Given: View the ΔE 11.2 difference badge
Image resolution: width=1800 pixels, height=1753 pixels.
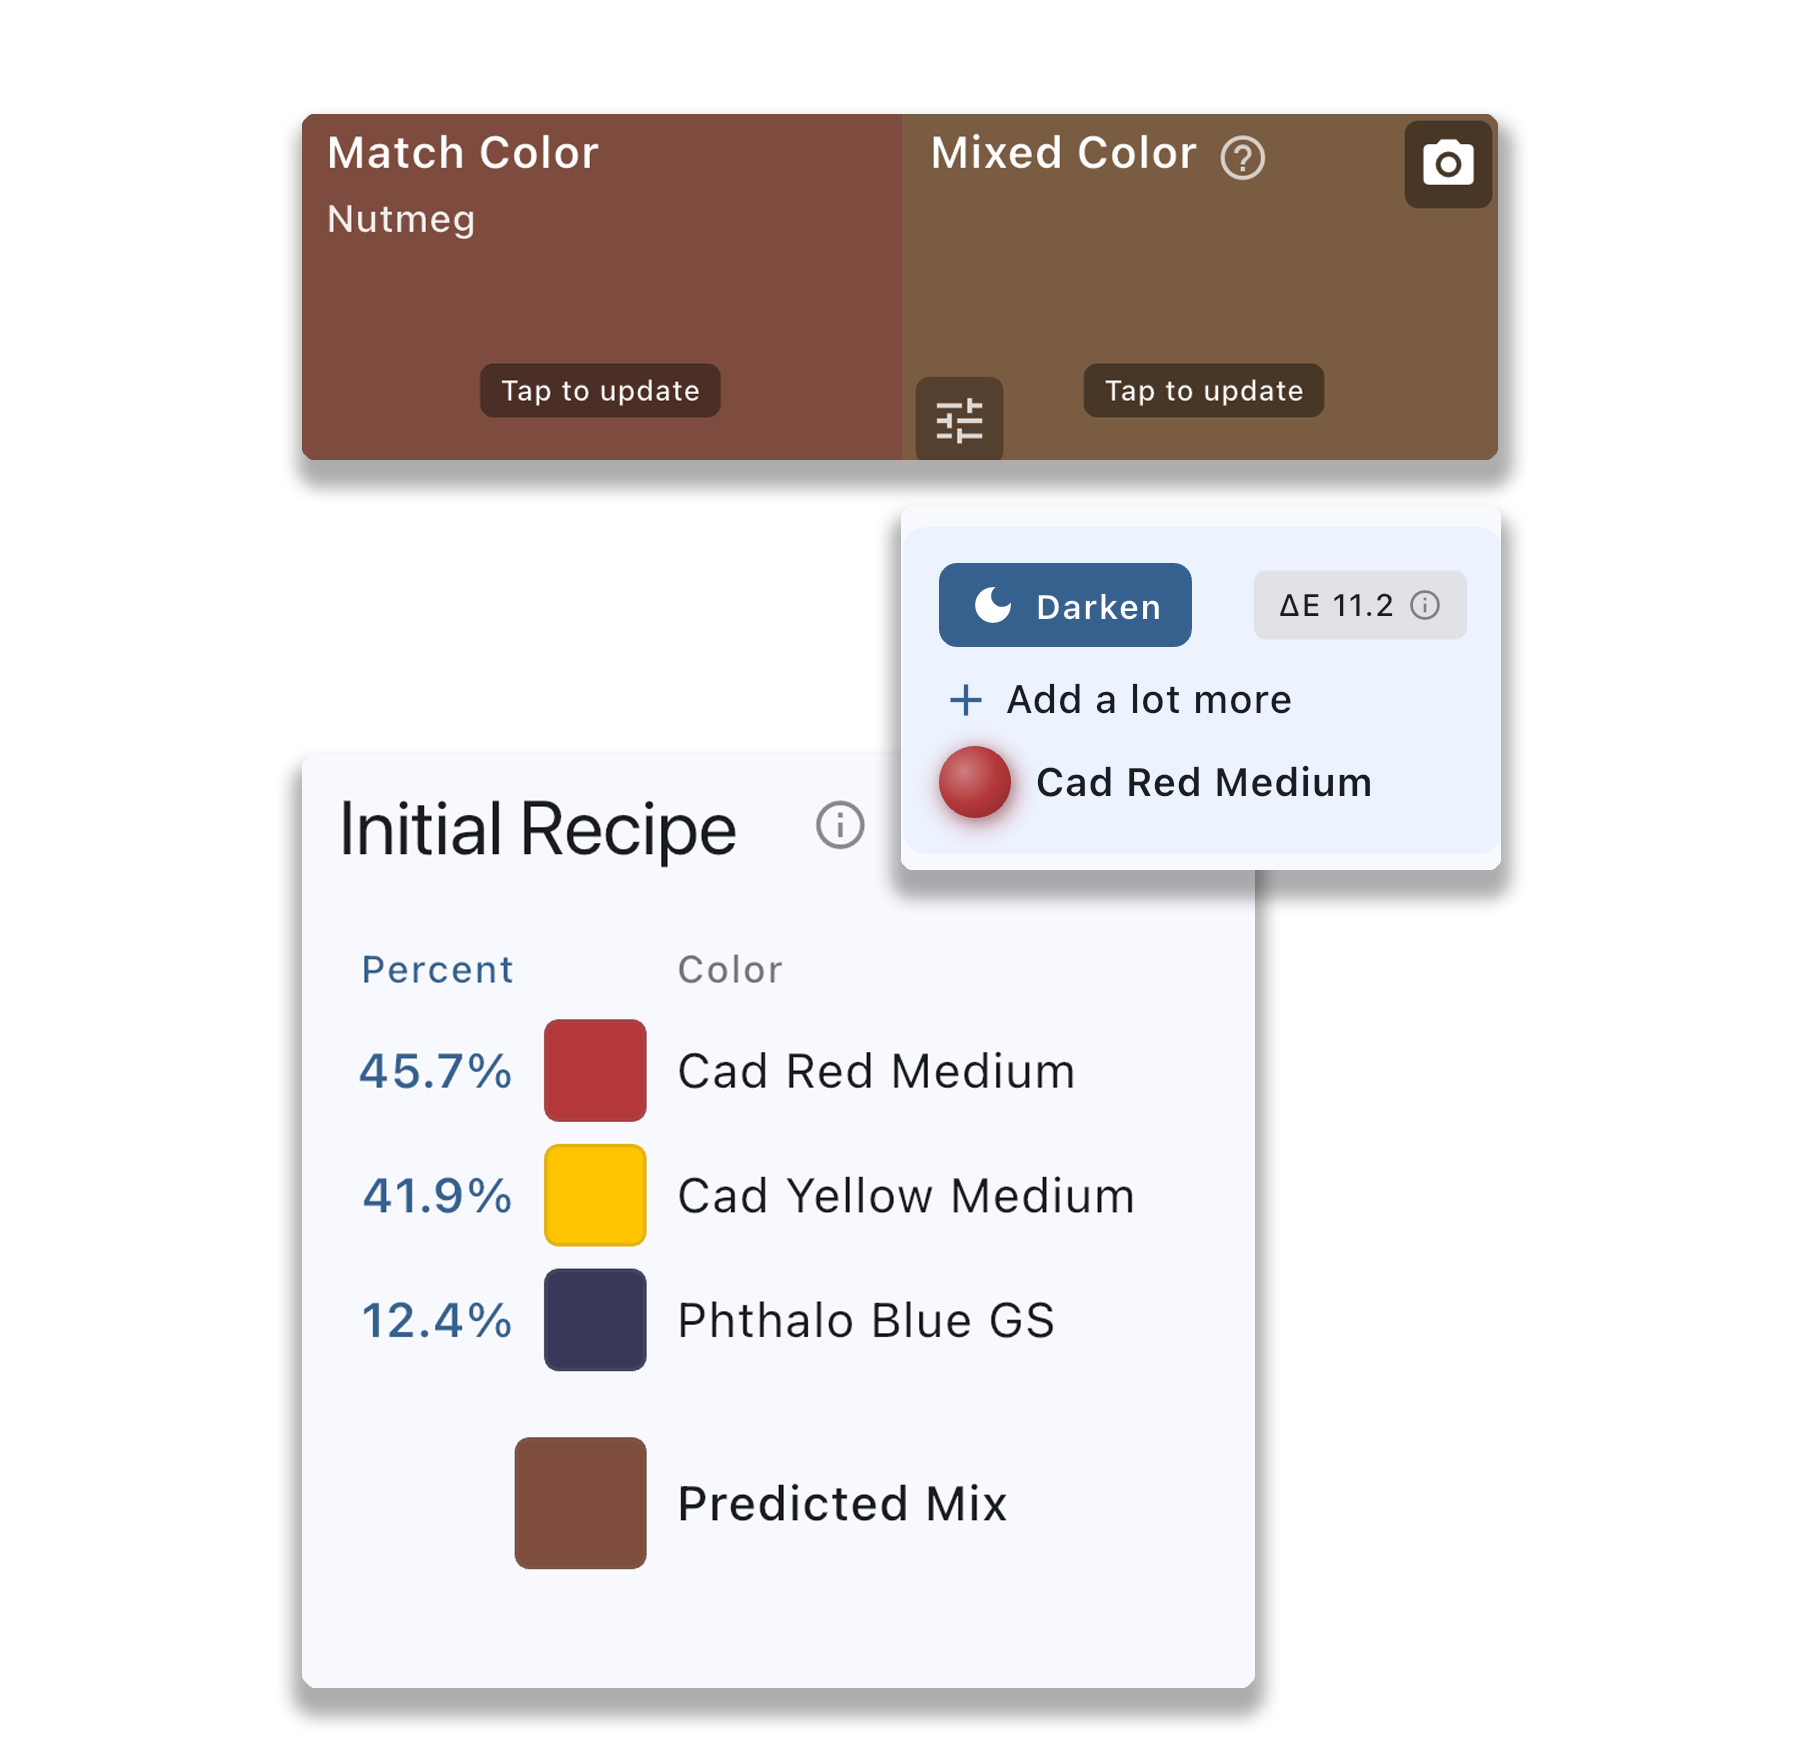Looking at the screenshot, I should point(1358,605).
